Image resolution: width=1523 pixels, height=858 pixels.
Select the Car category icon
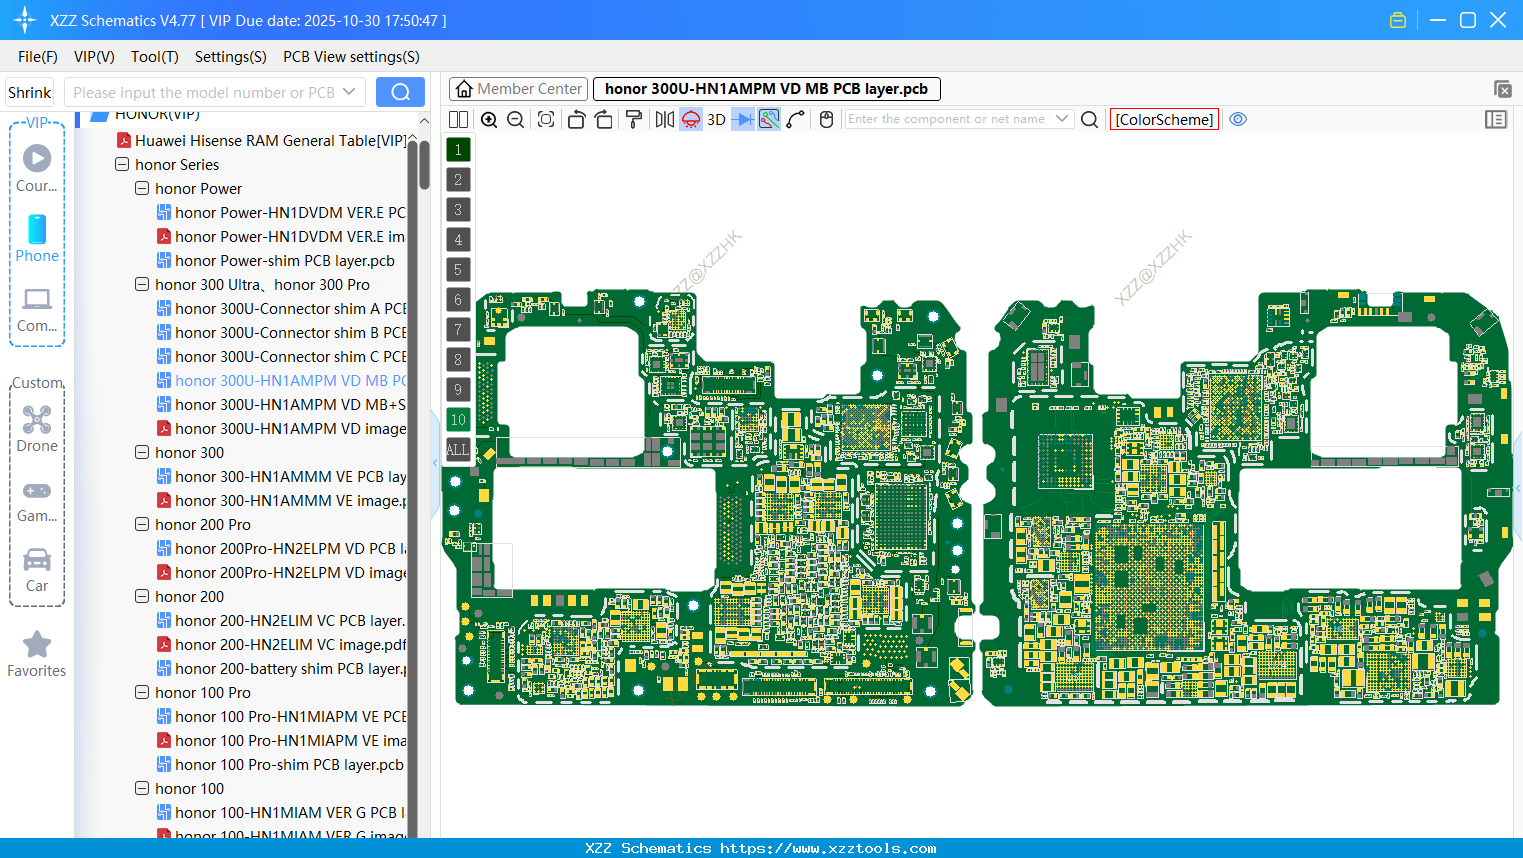pos(37,569)
